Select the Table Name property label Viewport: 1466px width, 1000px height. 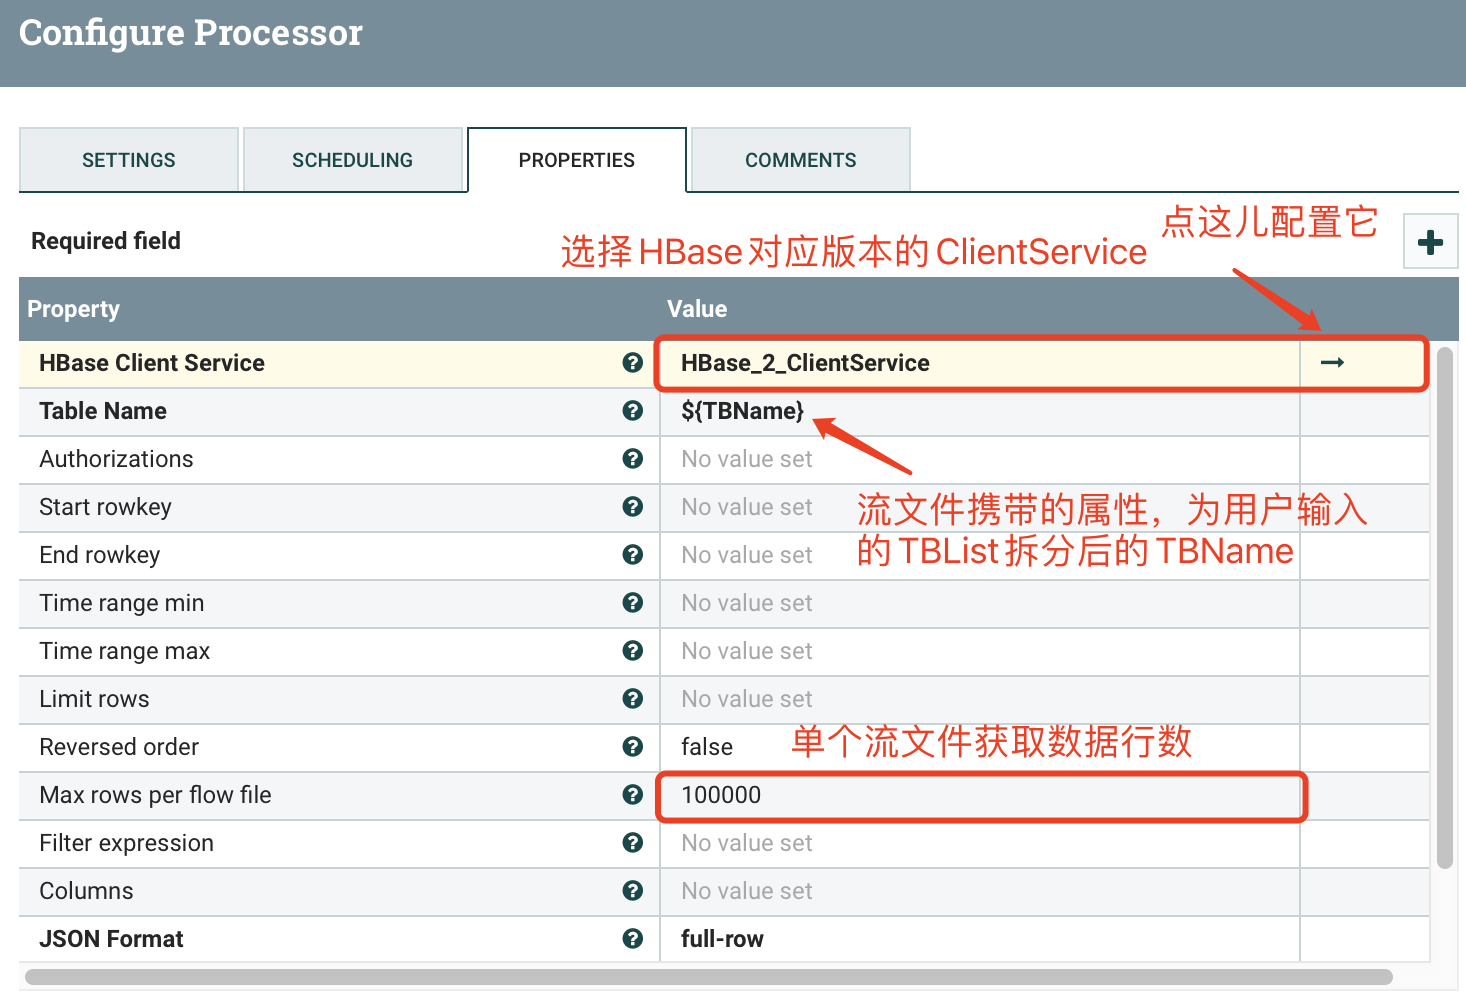[103, 411]
